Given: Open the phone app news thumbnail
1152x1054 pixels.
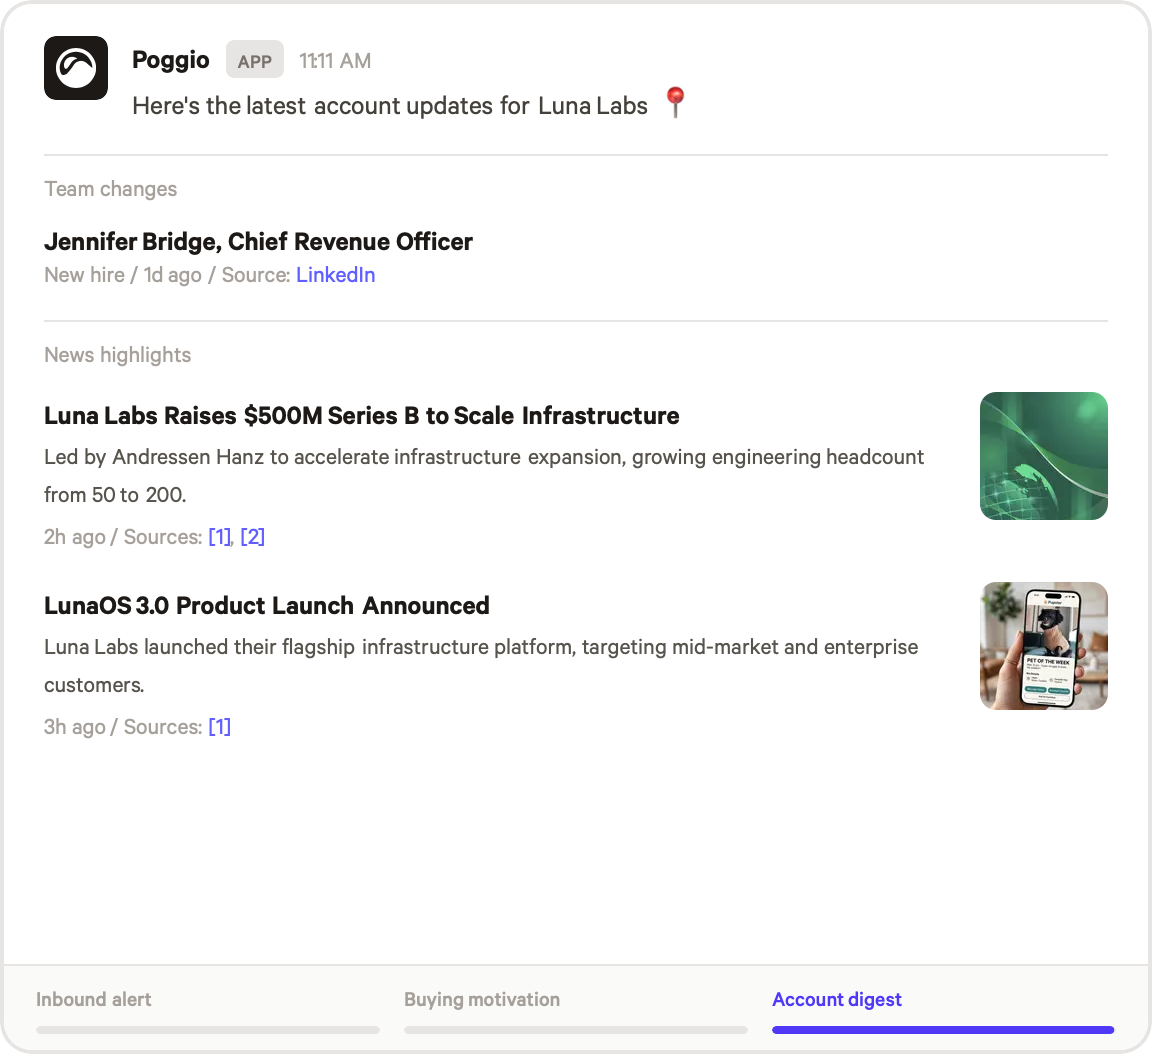Looking at the screenshot, I should coord(1043,646).
